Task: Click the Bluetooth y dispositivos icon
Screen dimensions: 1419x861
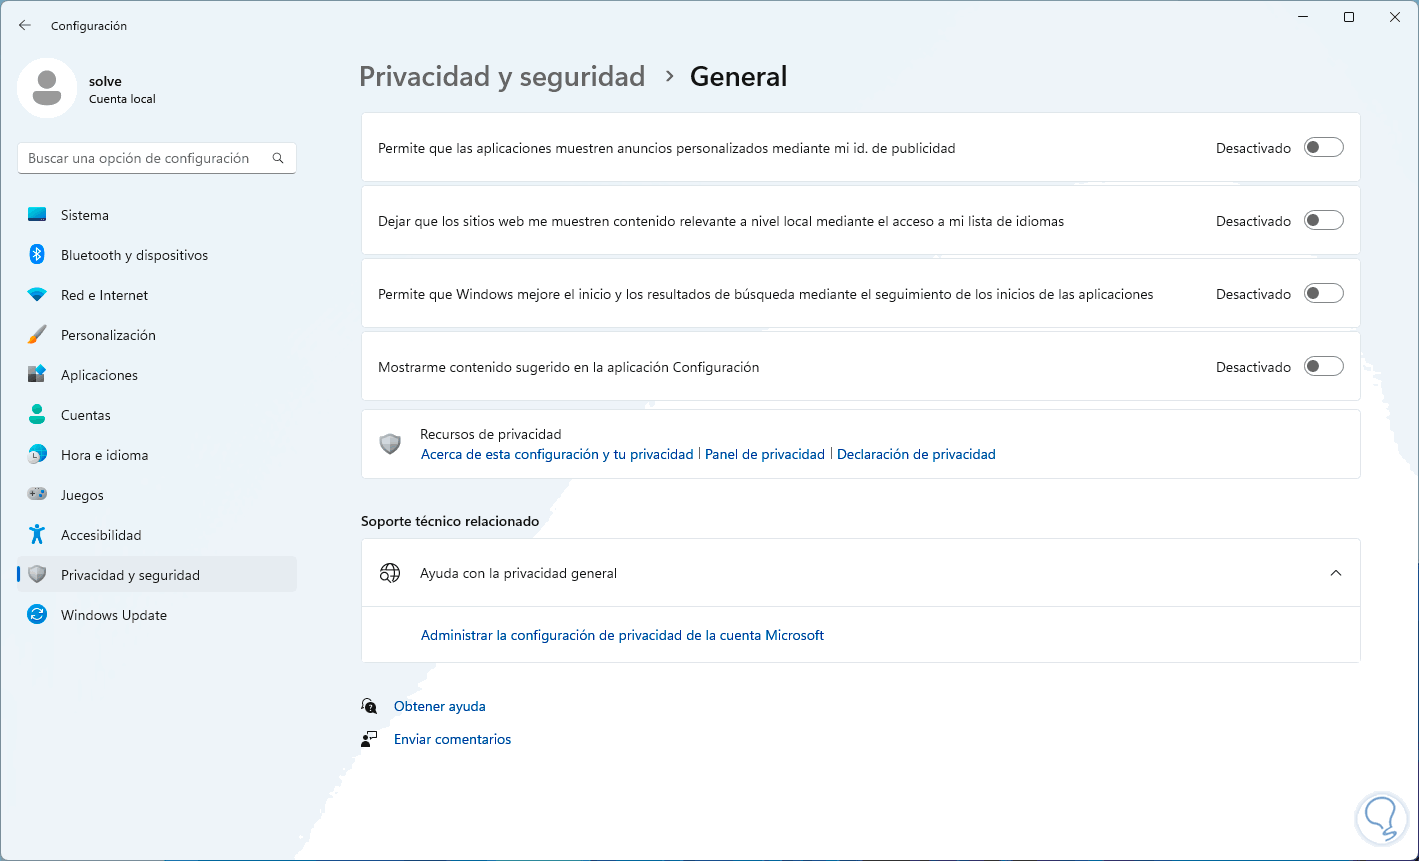Action: tap(37, 255)
